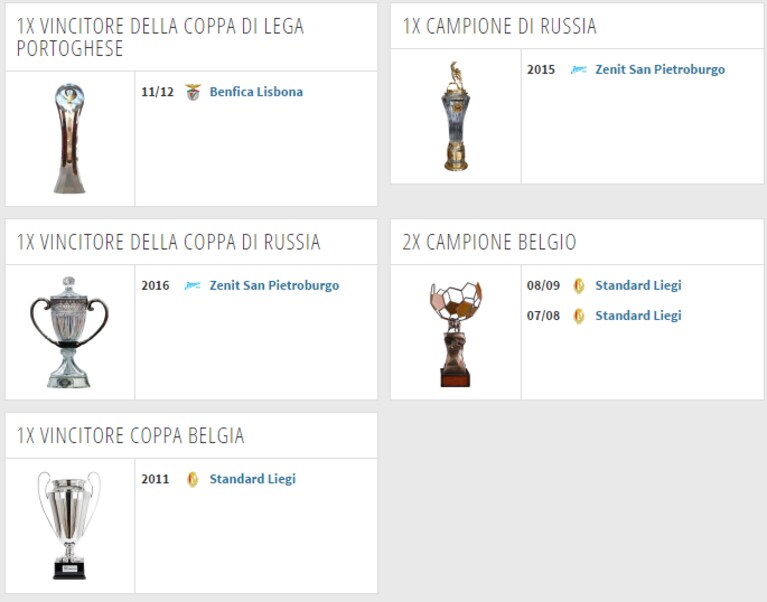Click the Zenit crest beside 2016
Viewport: 767px width, 602px height.
point(193,286)
